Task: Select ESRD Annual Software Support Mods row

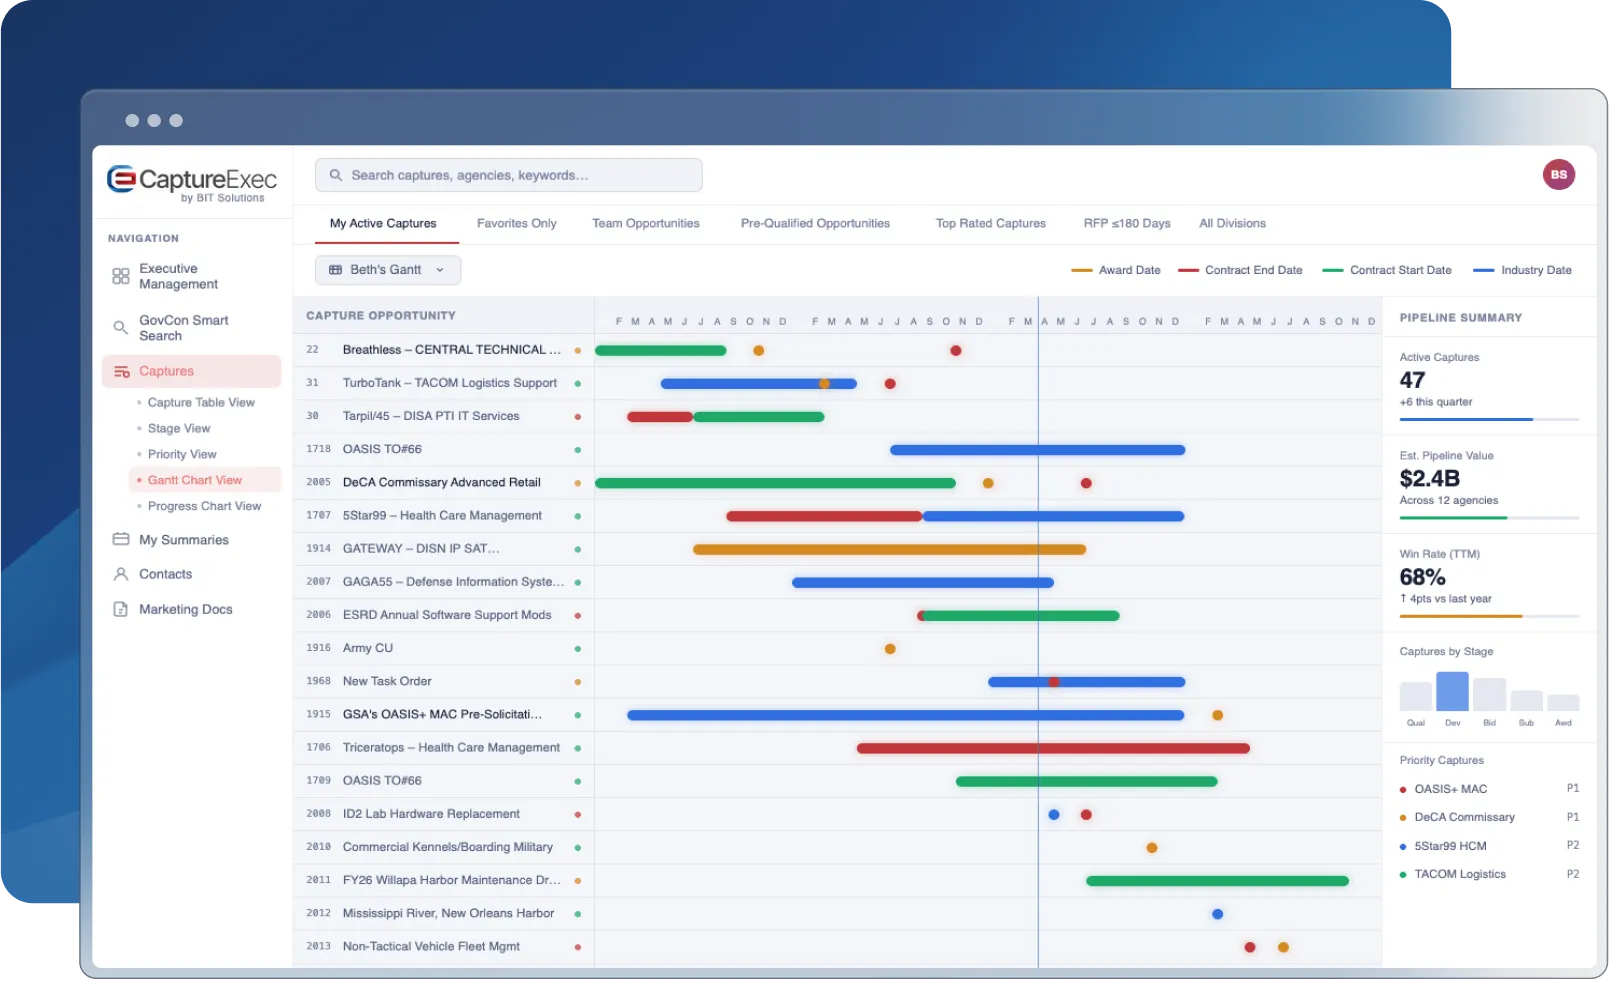Action: 444,616
